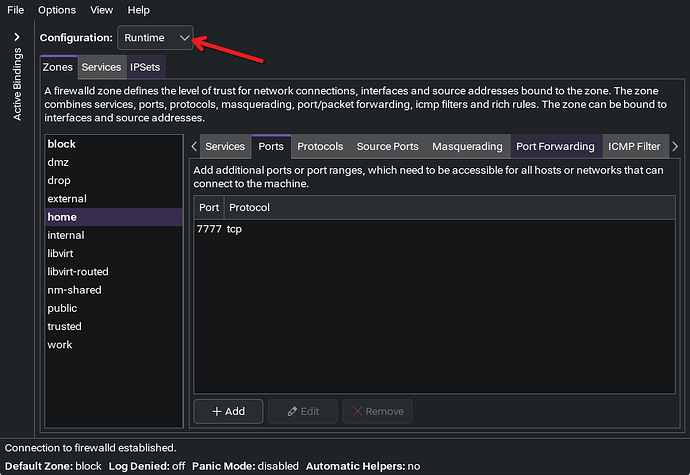Viewport: 690px width, 475px height.
Task: Go to the Masquerading tab
Action: click(x=467, y=146)
